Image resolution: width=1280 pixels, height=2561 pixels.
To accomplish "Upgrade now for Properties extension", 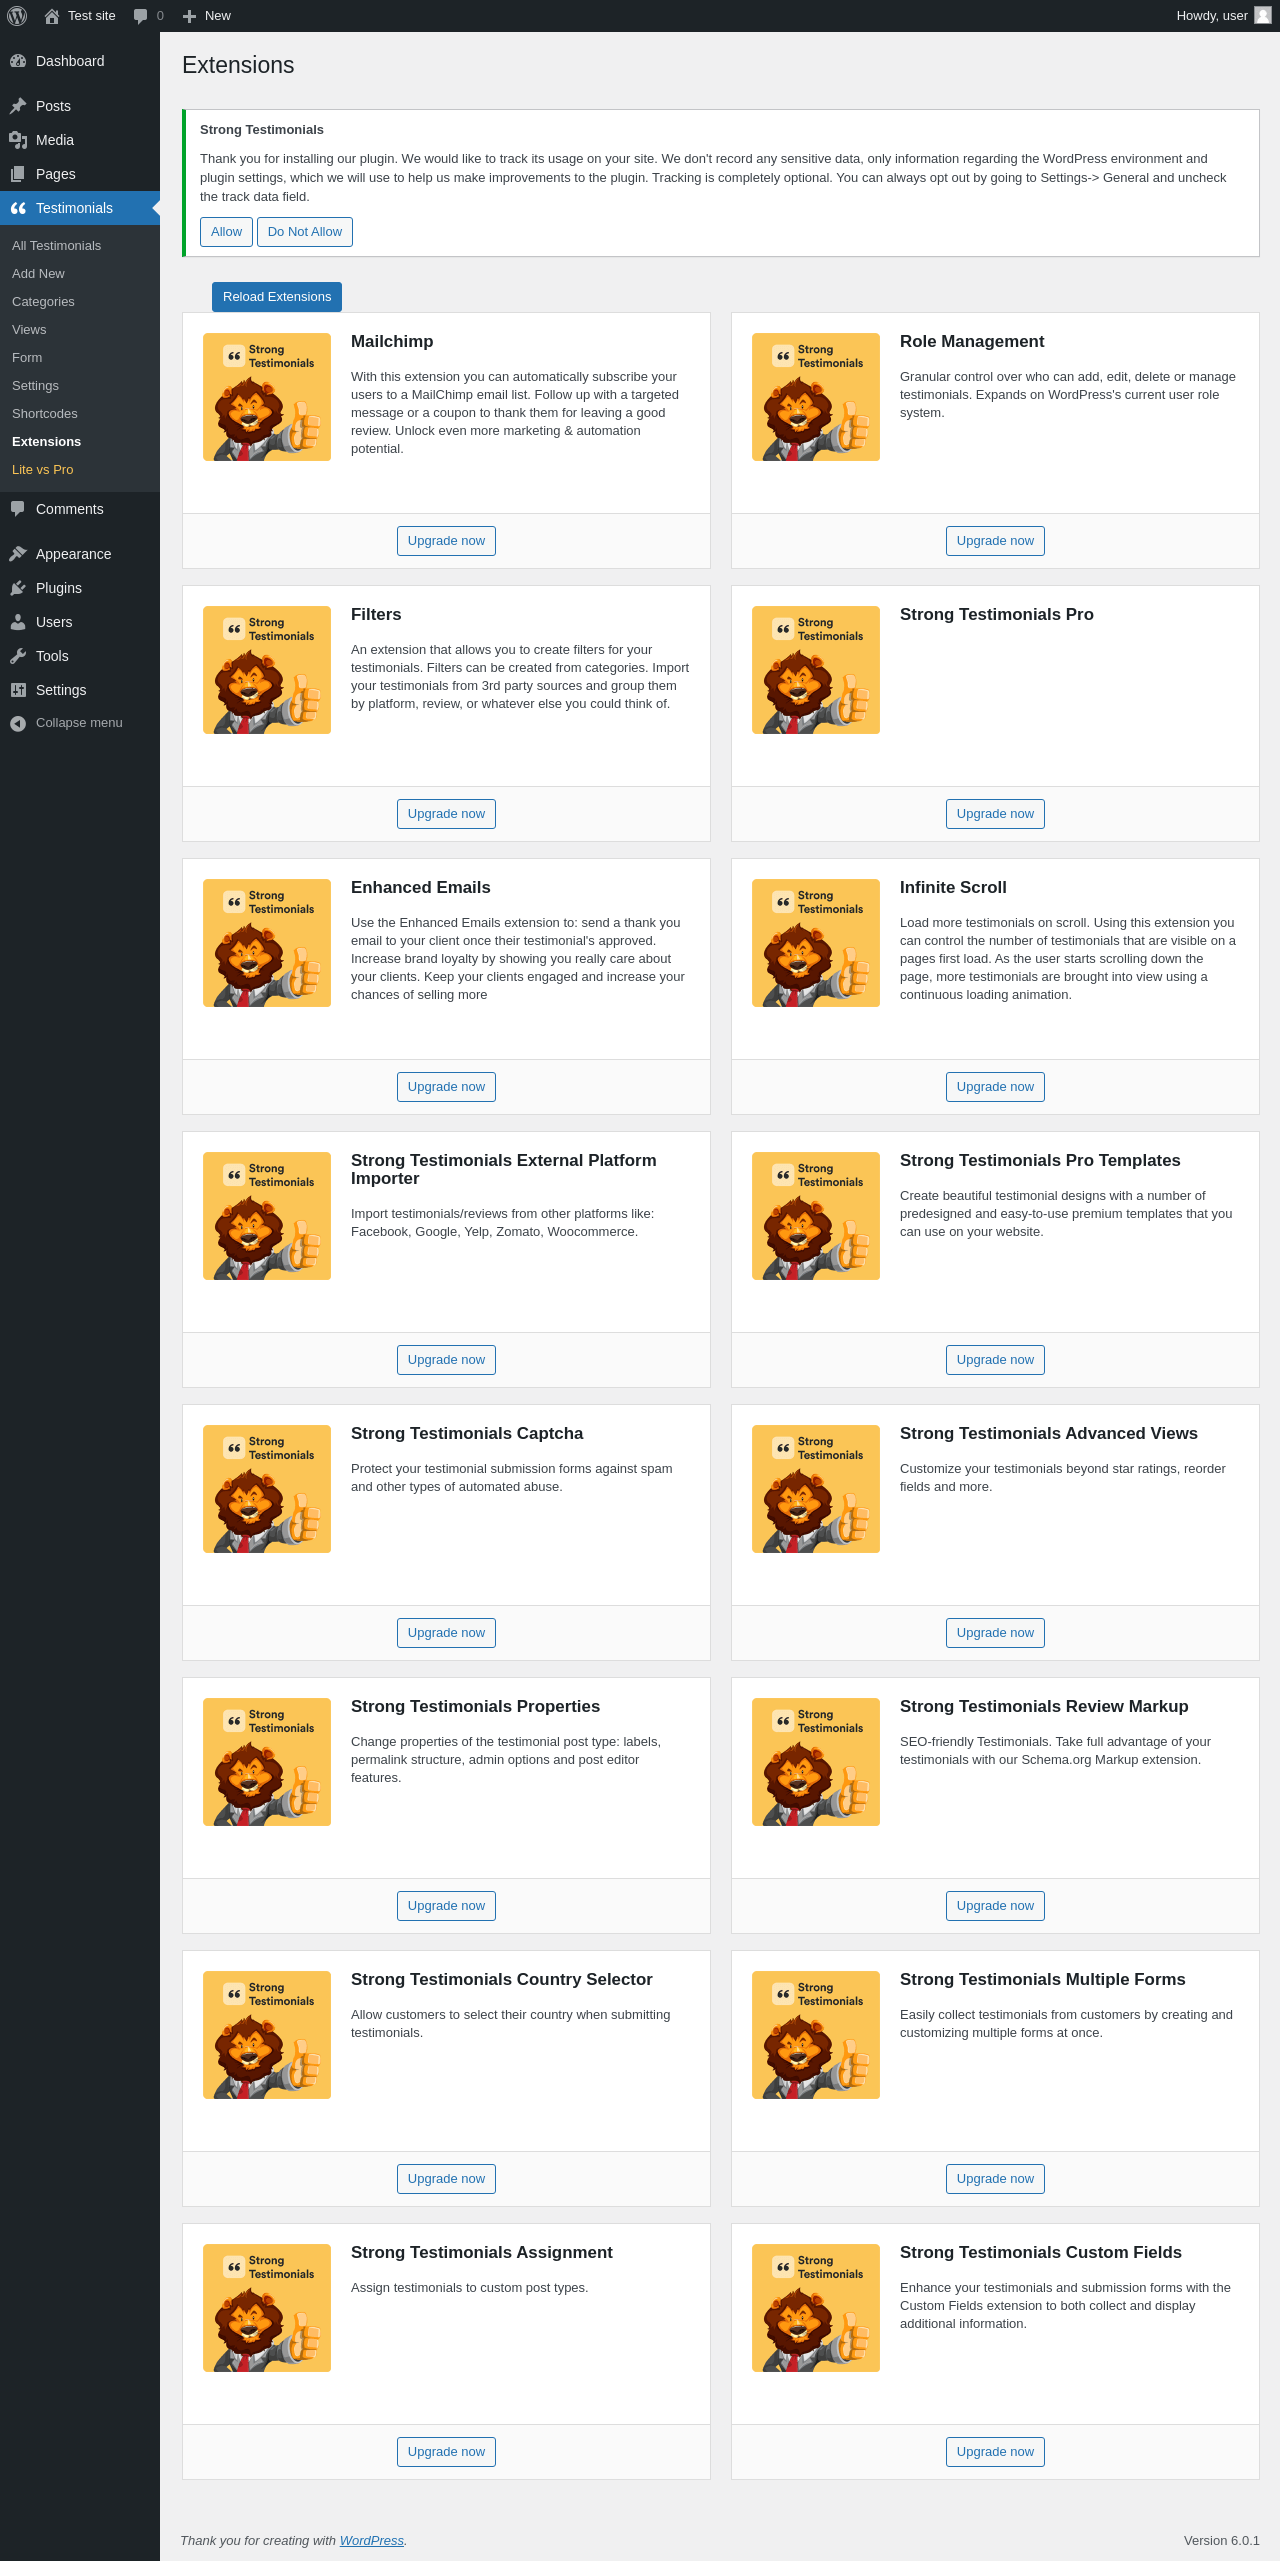I will pyautogui.click(x=446, y=1906).
